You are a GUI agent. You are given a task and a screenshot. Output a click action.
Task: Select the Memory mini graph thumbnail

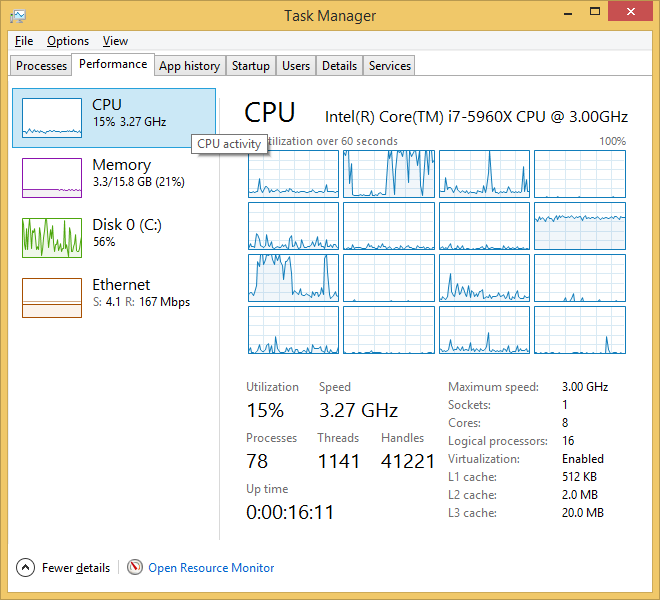click(52, 178)
